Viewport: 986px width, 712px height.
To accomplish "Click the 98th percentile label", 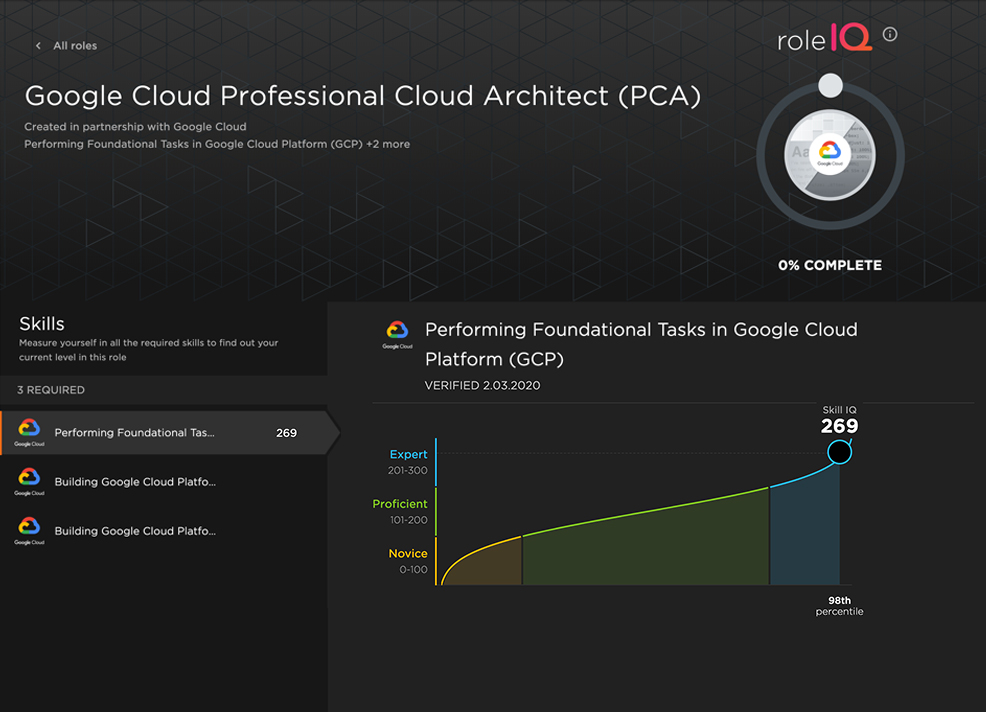I will [839, 605].
